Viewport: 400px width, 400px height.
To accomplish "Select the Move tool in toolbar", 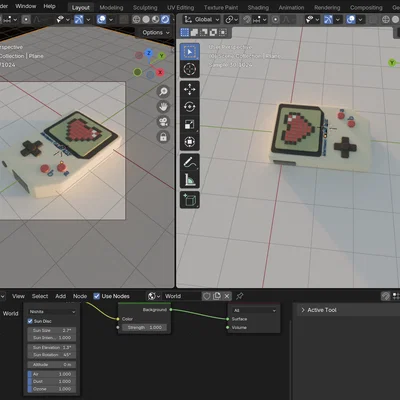I will click(x=190, y=89).
